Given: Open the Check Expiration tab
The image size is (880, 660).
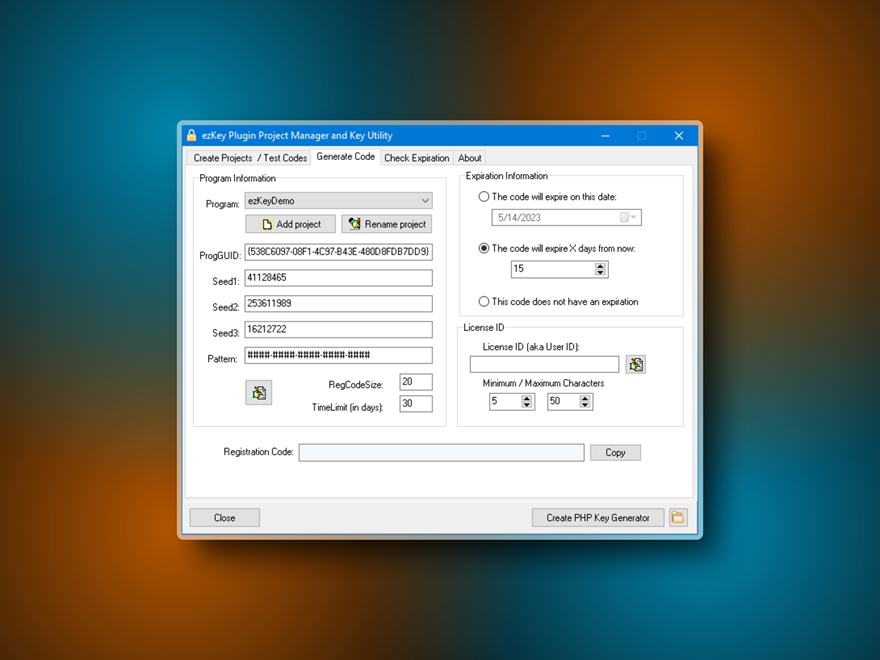Looking at the screenshot, I should click(416, 158).
